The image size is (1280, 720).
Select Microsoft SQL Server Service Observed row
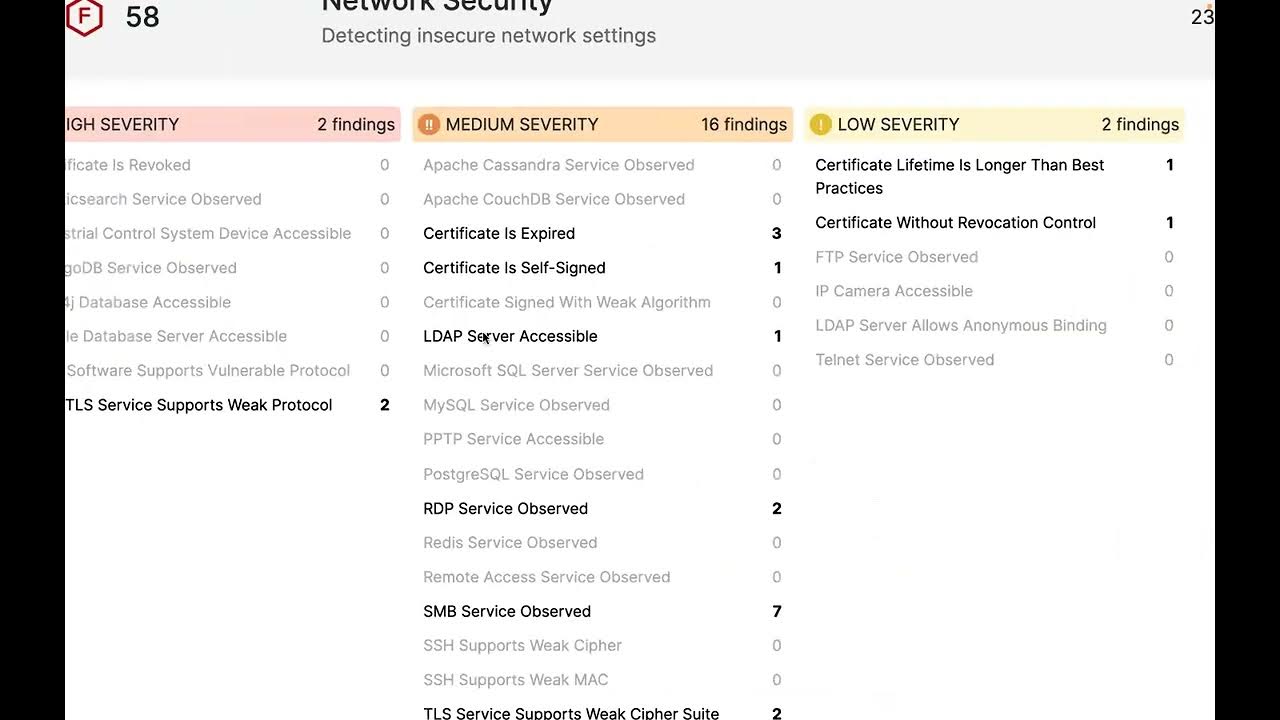pyautogui.click(x=602, y=370)
